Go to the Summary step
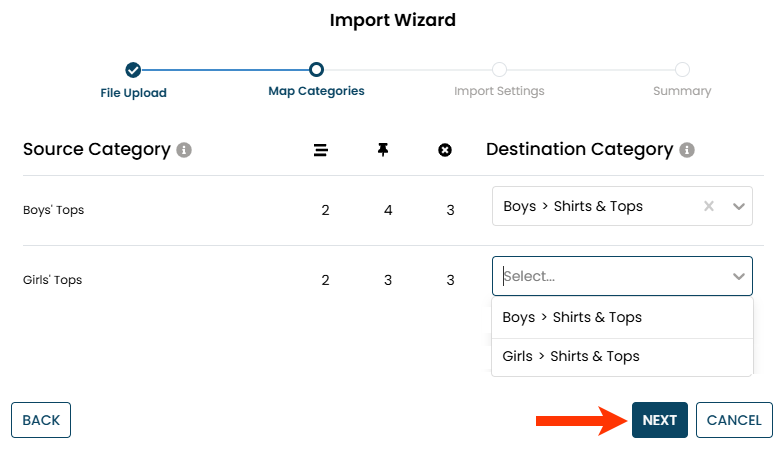This screenshot has height=452, width=783. tap(682, 91)
